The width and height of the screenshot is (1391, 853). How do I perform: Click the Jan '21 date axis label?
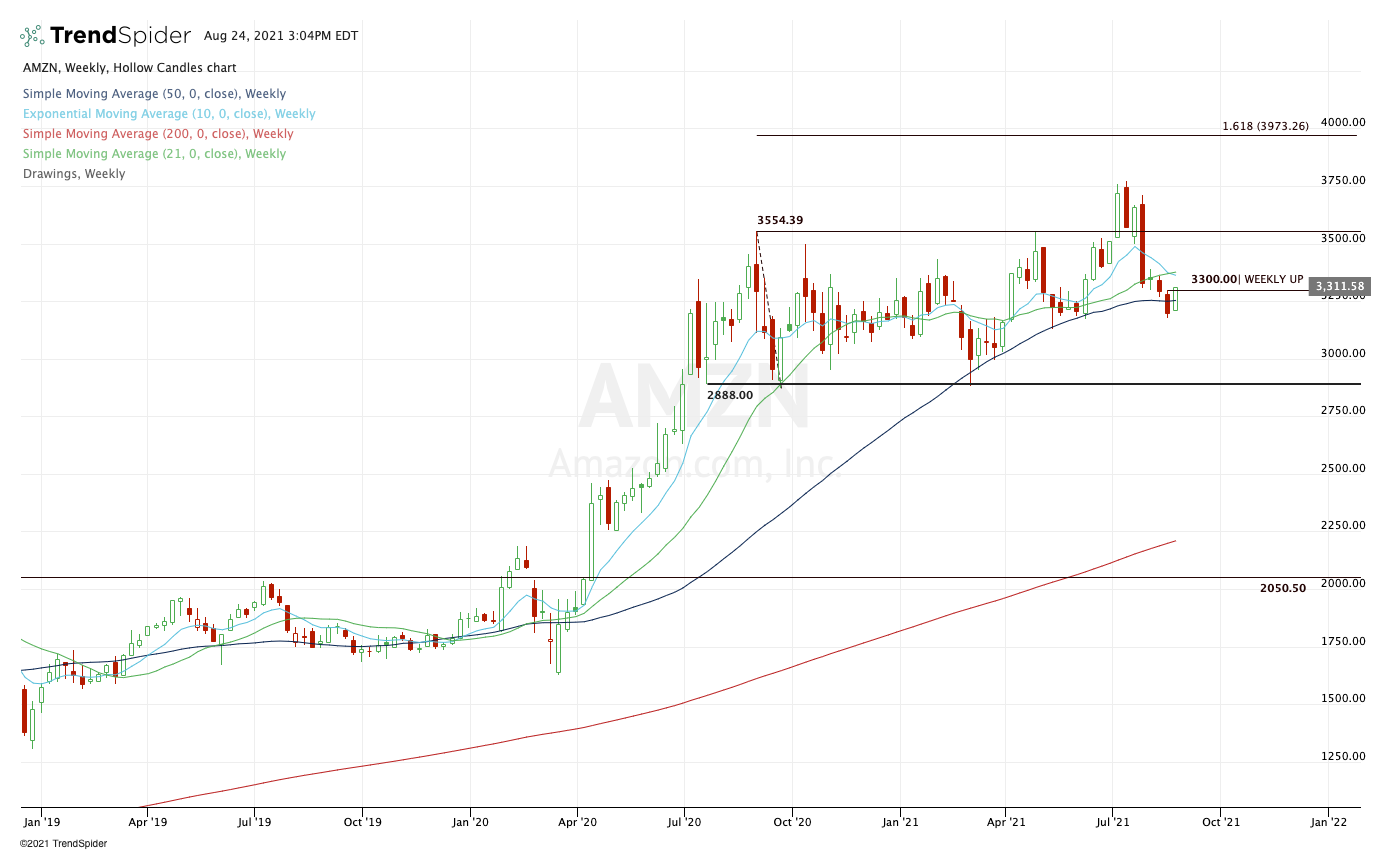tap(900, 822)
